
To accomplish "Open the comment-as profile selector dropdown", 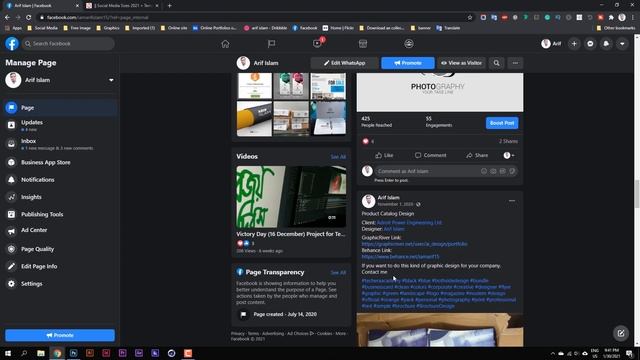I will coord(509,155).
